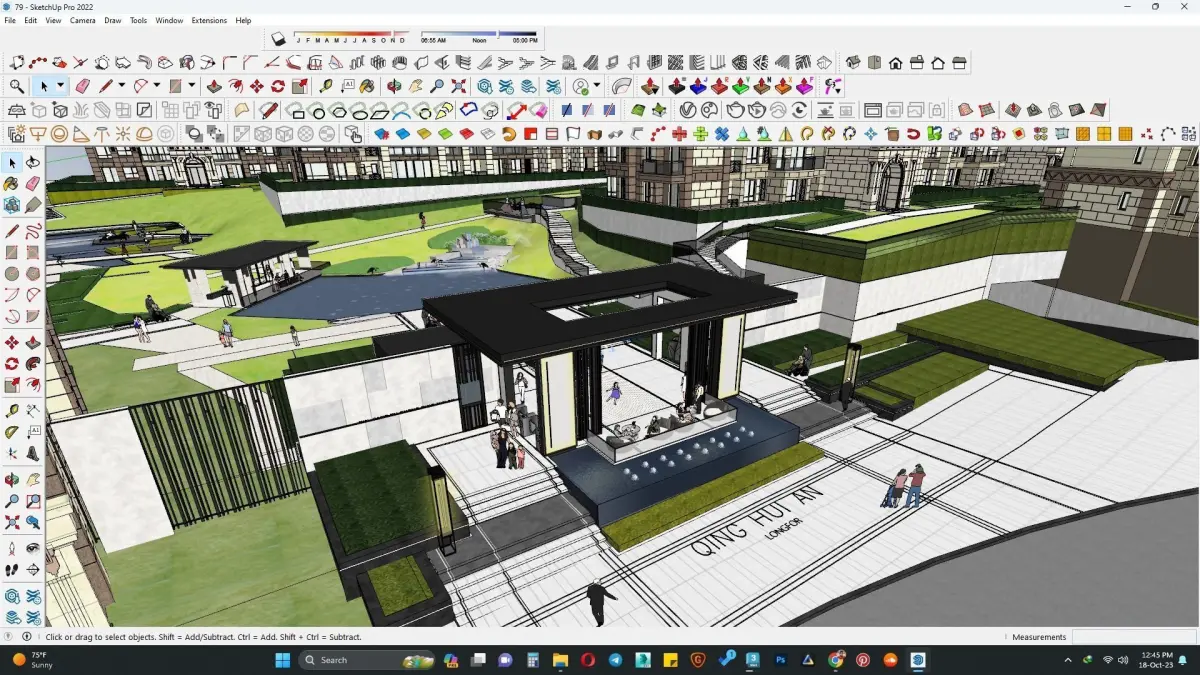This screenshot has width=1200, height=675.
Task: Open the Search magnifier in top toolbar
Action: pos(17,87)
